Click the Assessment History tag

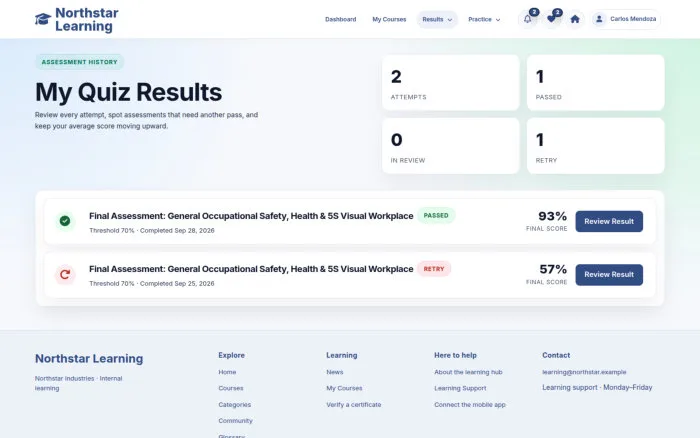point(79,62)
